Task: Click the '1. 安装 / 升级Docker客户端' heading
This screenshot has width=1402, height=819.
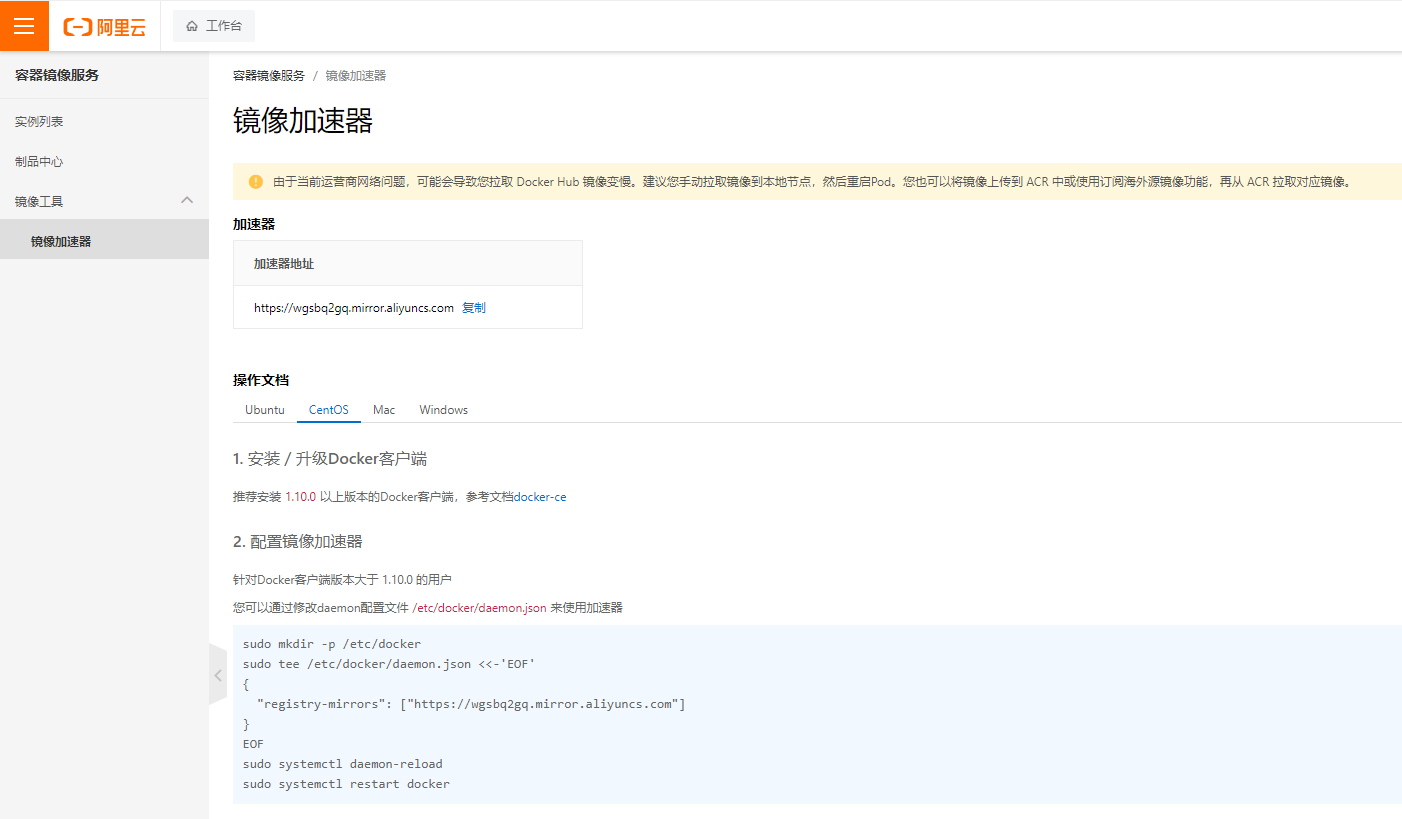Action: pos(330,459)
